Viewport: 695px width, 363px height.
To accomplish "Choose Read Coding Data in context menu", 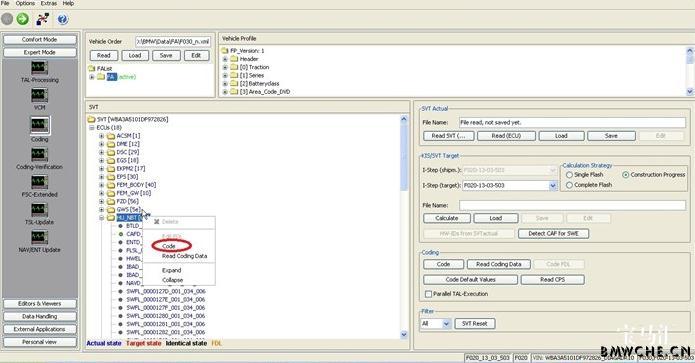I will pyautogui.click(x=184, y=256).
